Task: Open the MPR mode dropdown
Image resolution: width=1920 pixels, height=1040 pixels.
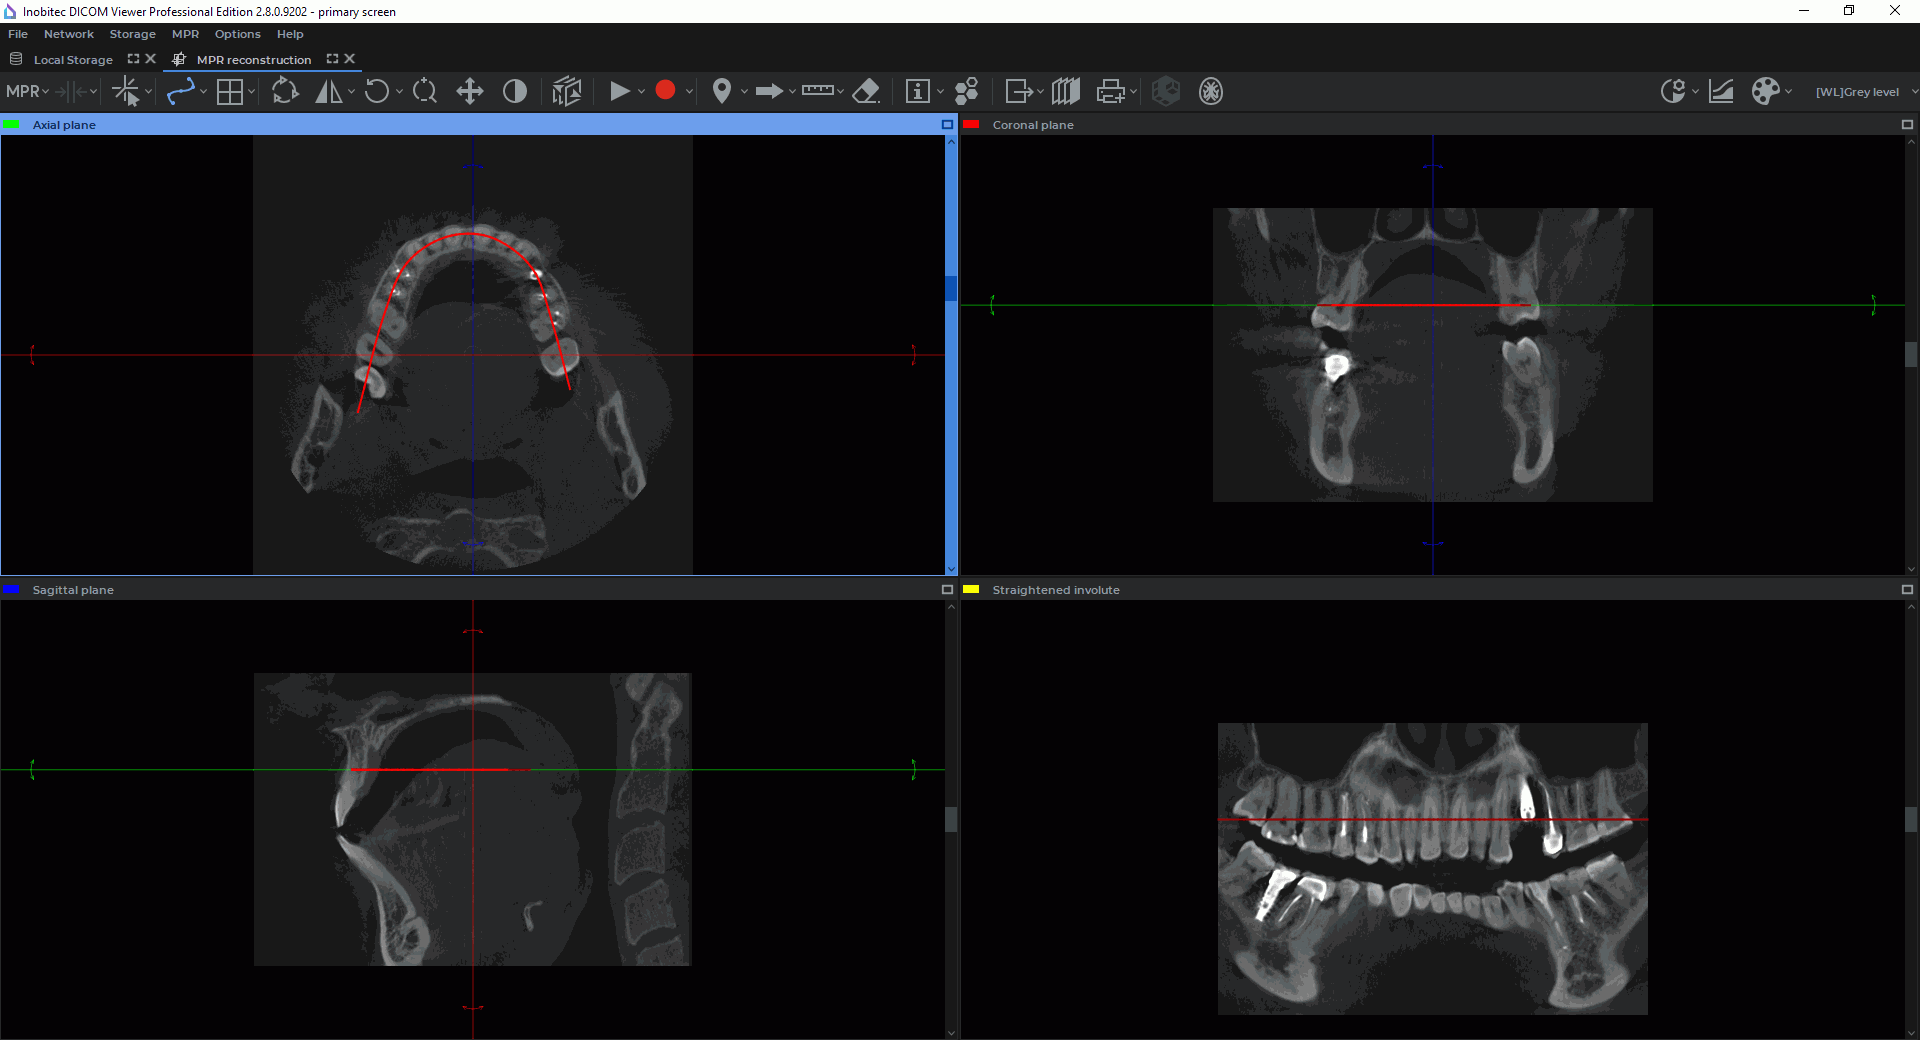Action: (x=27, y=92)
